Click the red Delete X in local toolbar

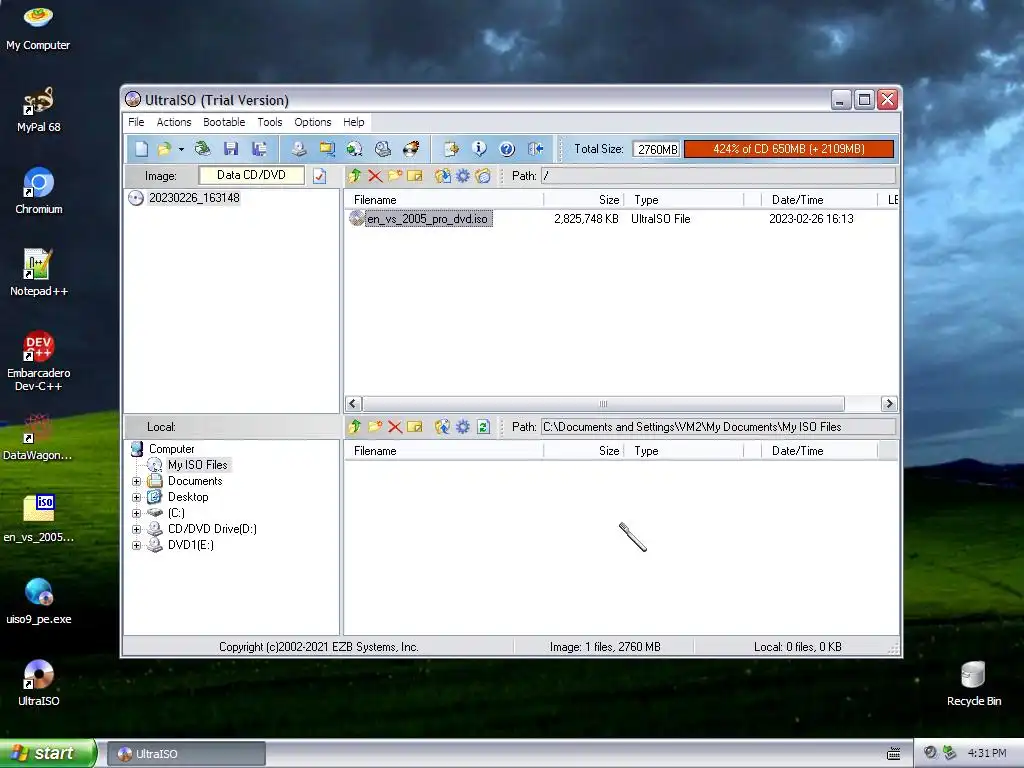395,427
